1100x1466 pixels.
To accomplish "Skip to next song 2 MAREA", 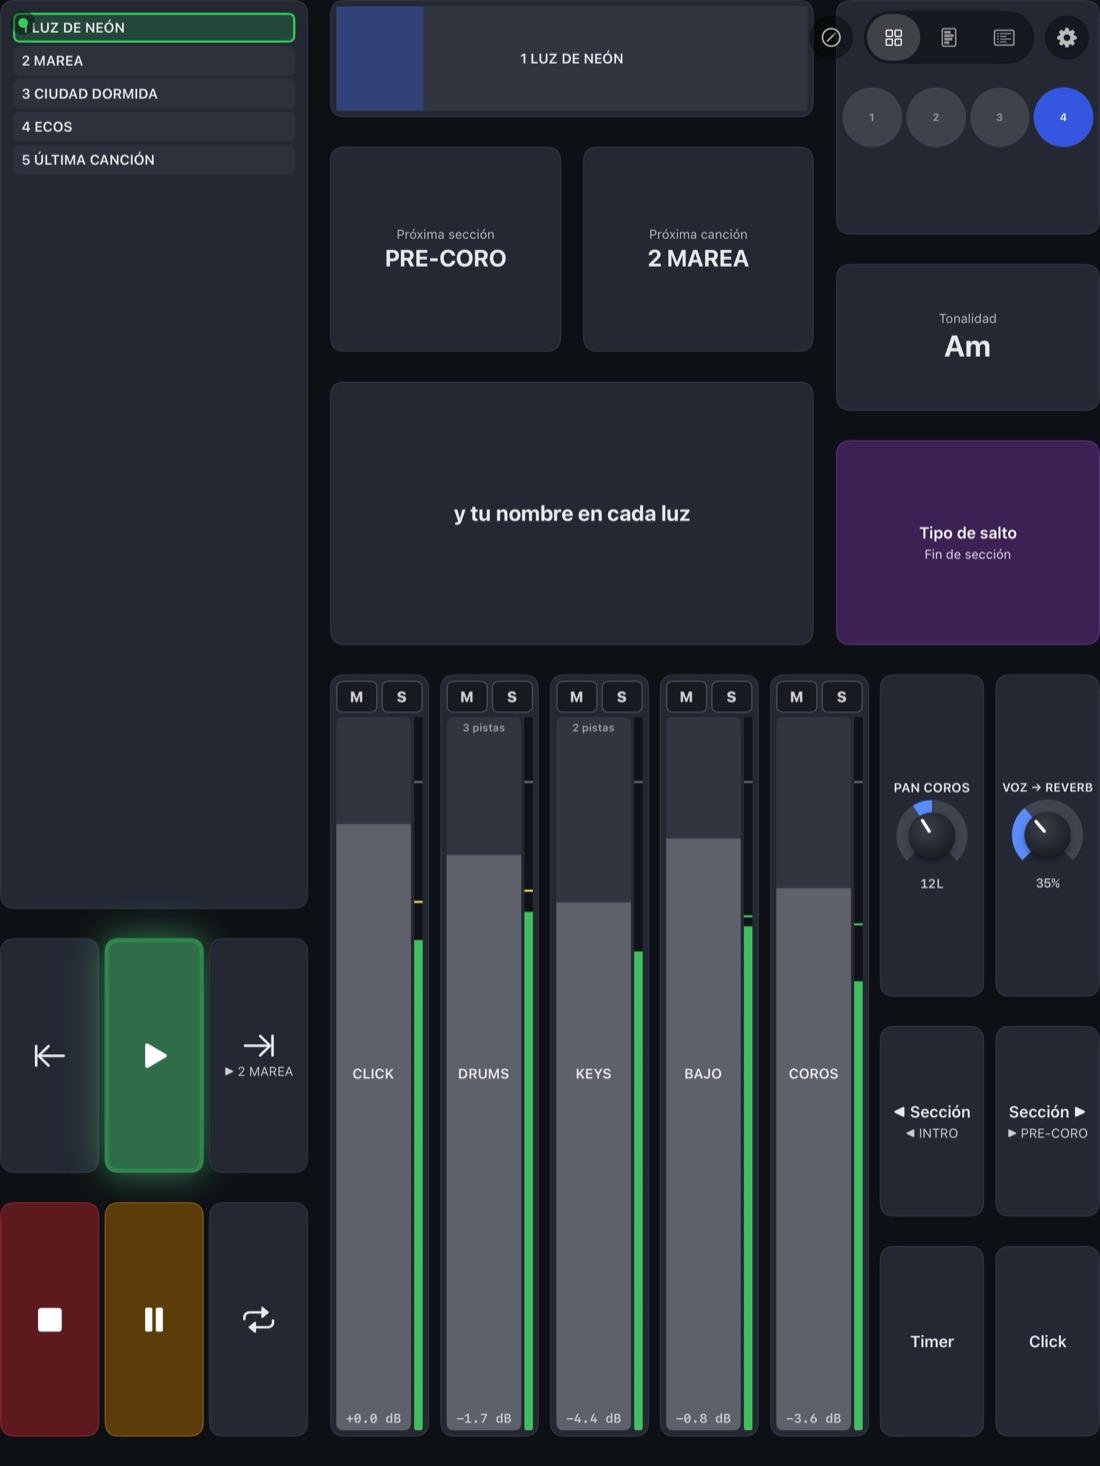I will click(x=258, y=1055).
